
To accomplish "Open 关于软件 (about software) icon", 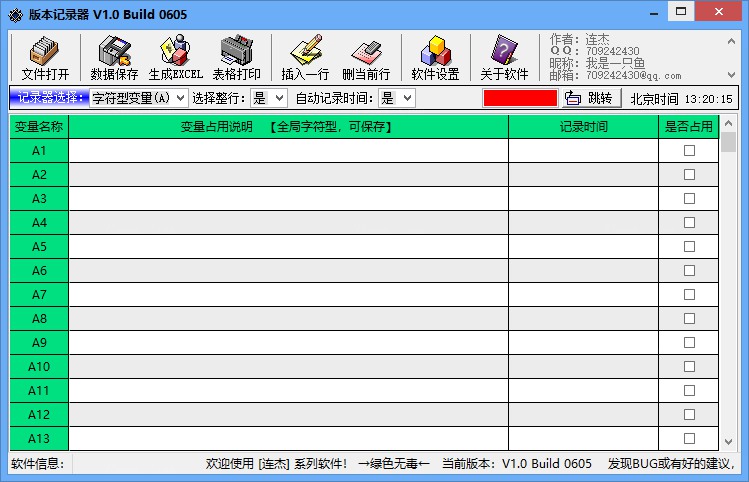I will coord(504,52).
